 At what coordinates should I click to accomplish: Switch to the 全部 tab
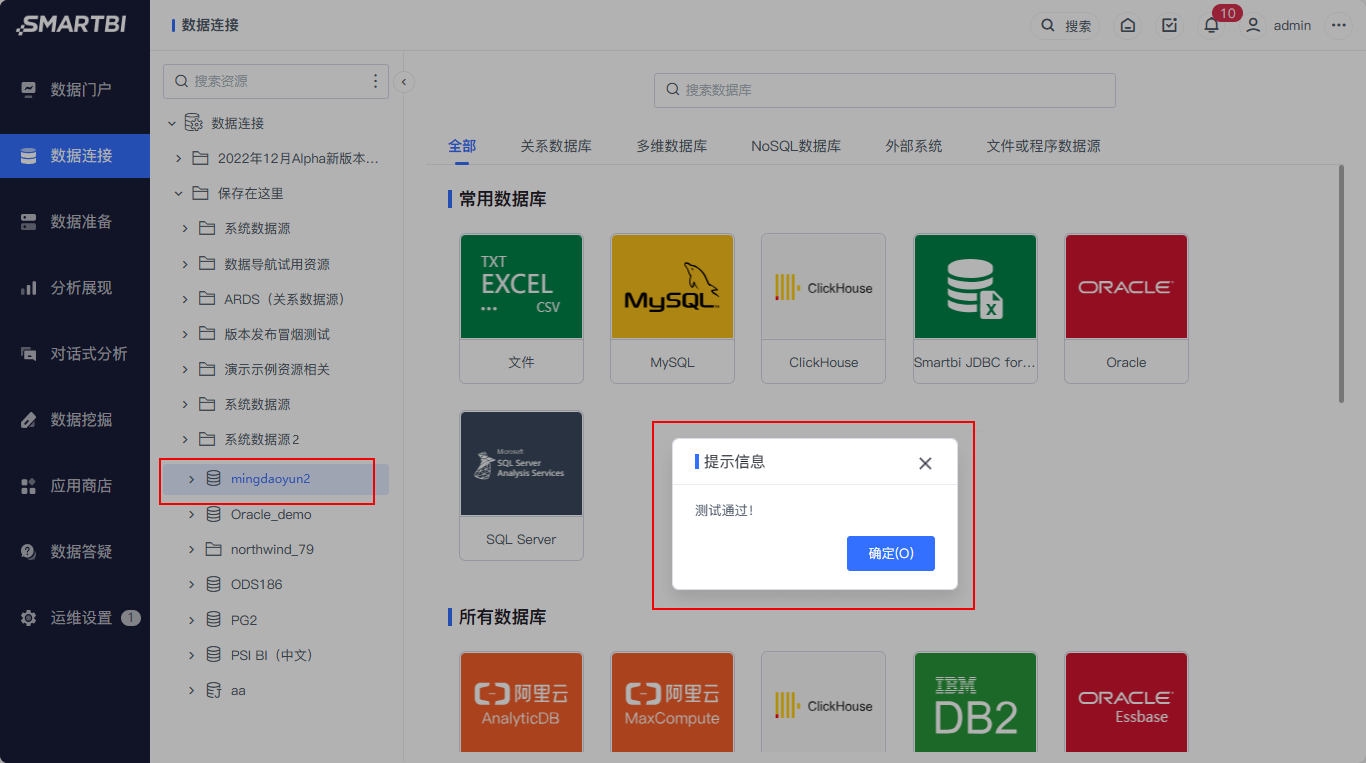(462, 146)
